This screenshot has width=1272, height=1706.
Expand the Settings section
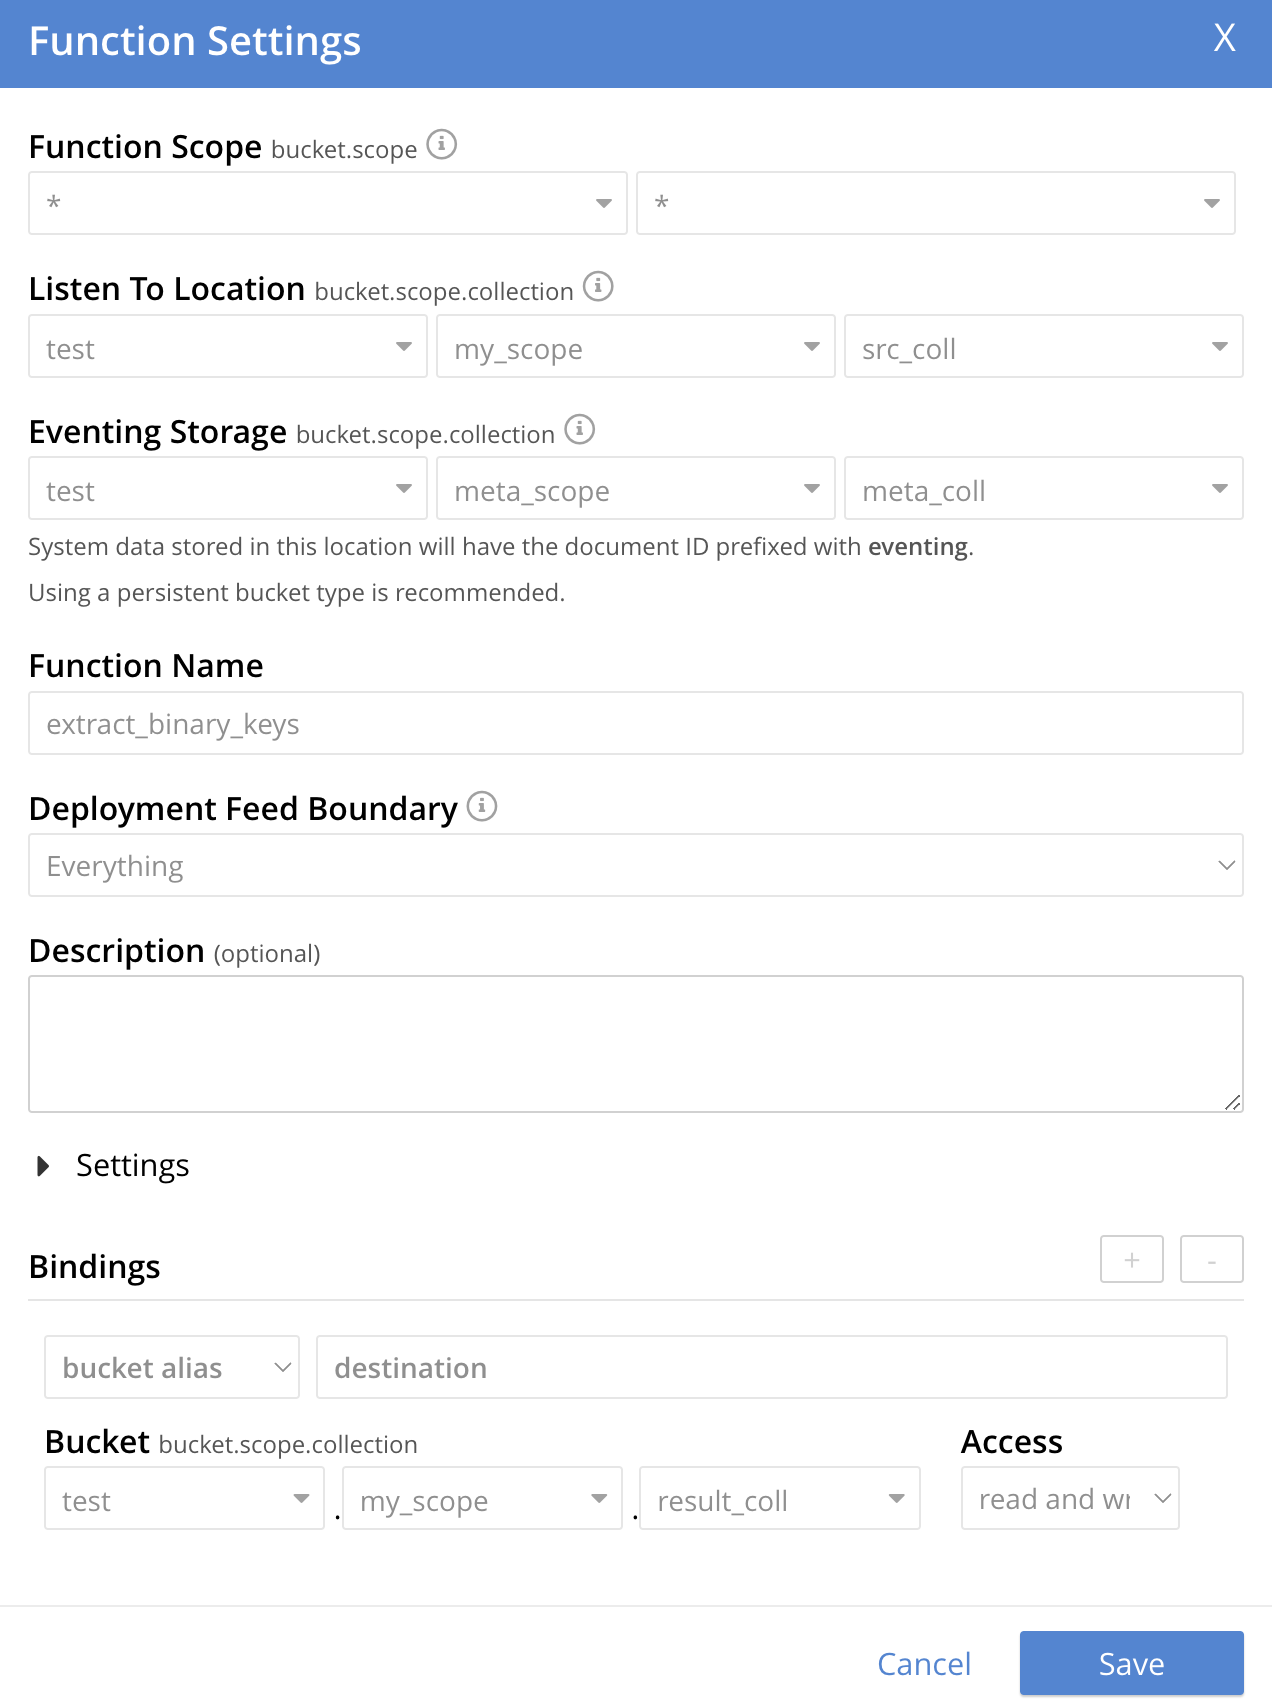pyautogui.click(x=113, y=1166)
